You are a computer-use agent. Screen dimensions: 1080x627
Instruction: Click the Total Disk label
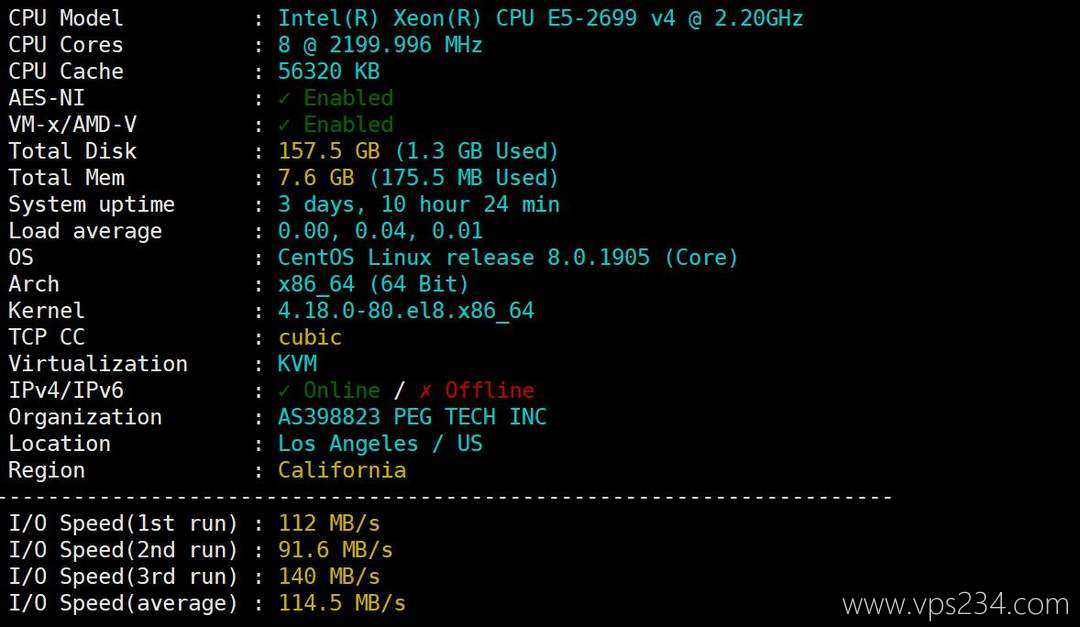(72, 151)
